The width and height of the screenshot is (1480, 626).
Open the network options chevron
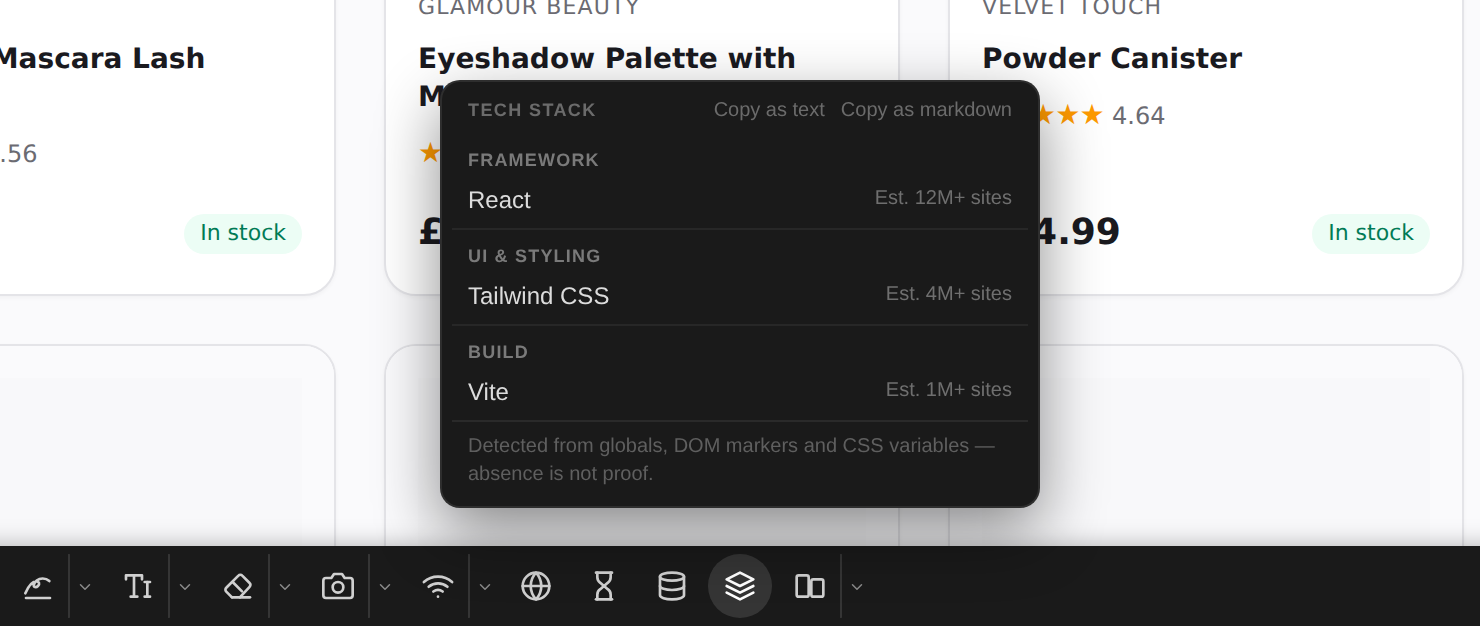(485, 586)
